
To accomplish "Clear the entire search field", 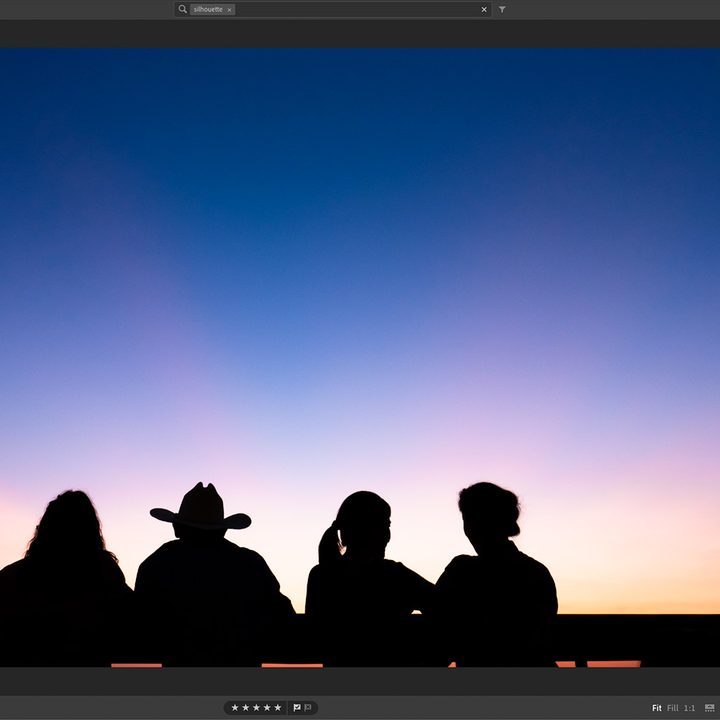I will [484, 10].
